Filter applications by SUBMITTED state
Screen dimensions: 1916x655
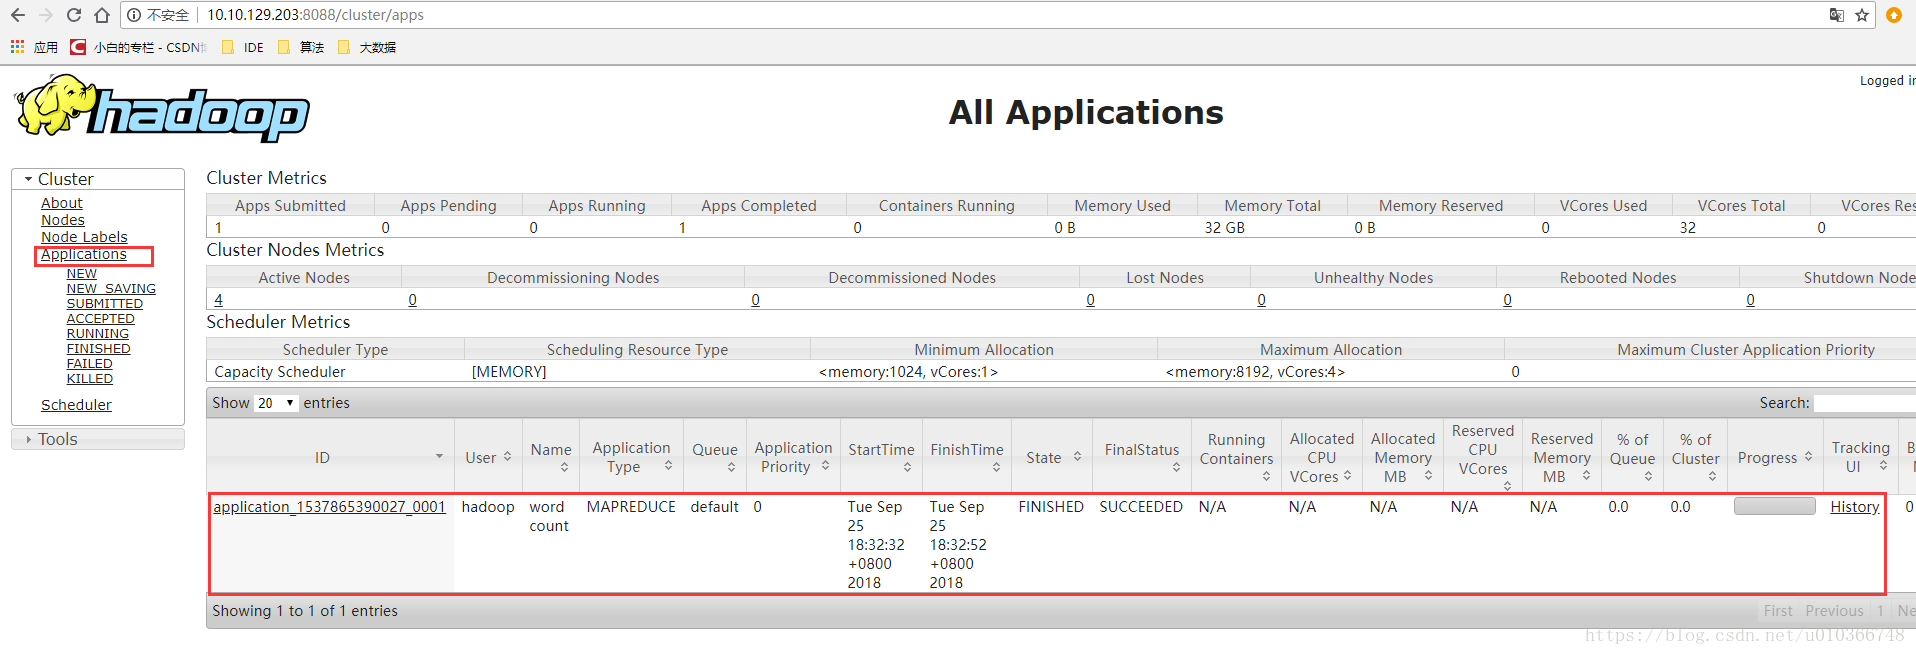pos(105,303)
